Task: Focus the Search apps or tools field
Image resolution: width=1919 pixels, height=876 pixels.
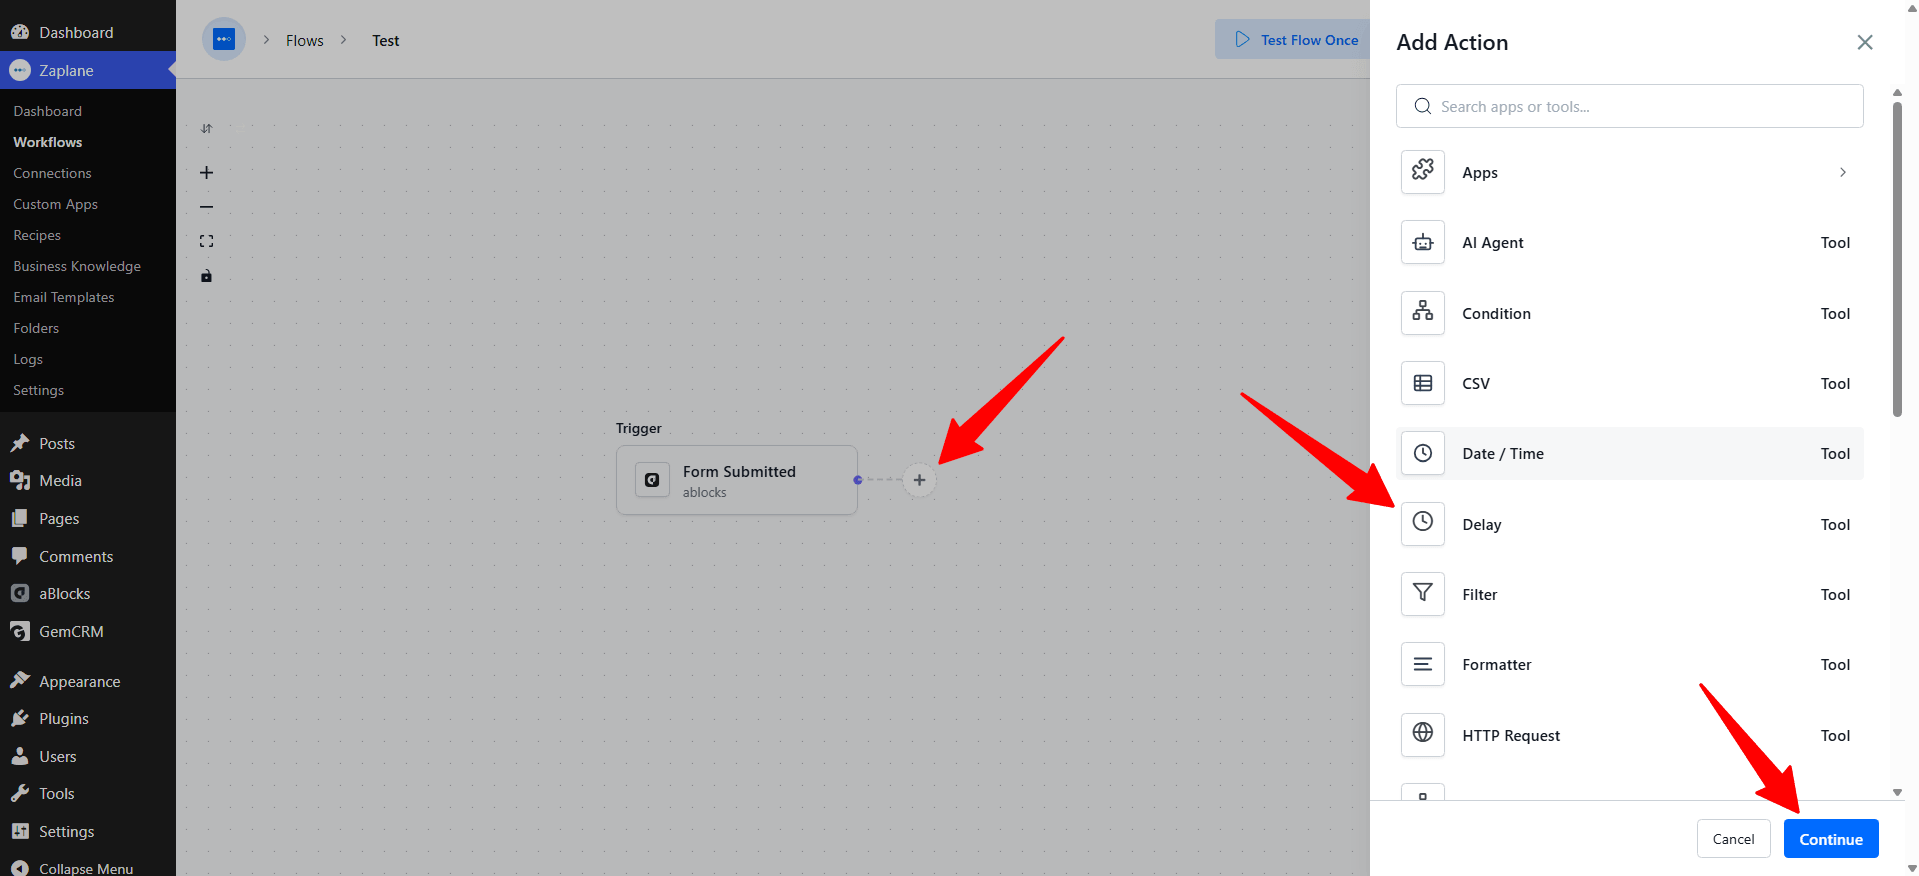Action: point(1629,106)
